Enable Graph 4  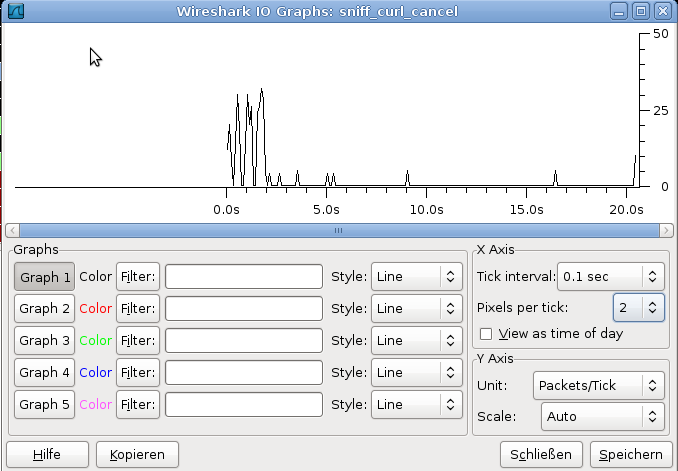45,372
